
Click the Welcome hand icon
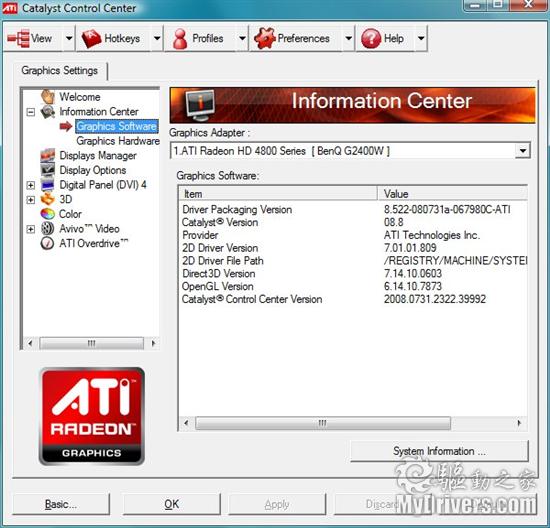tap(48, 96)
